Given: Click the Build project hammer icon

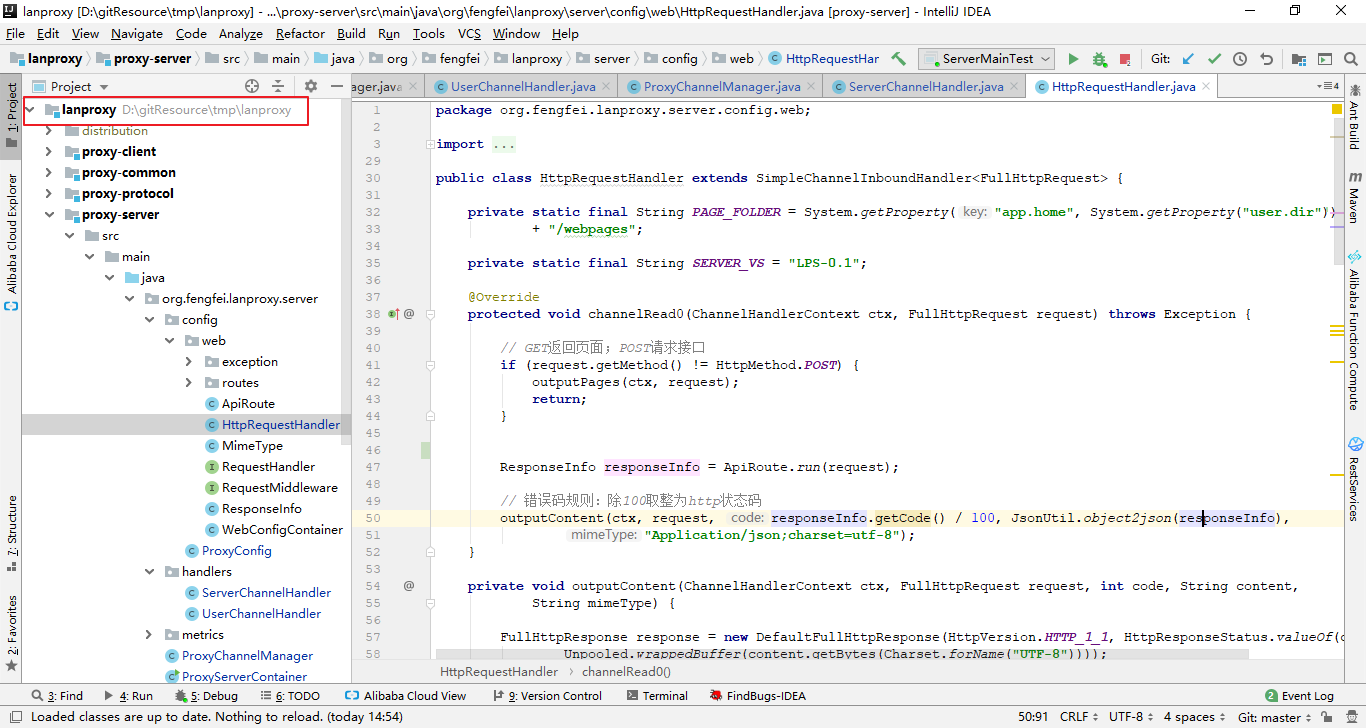Looking at the screenshot, I should [x=899, y=59].
